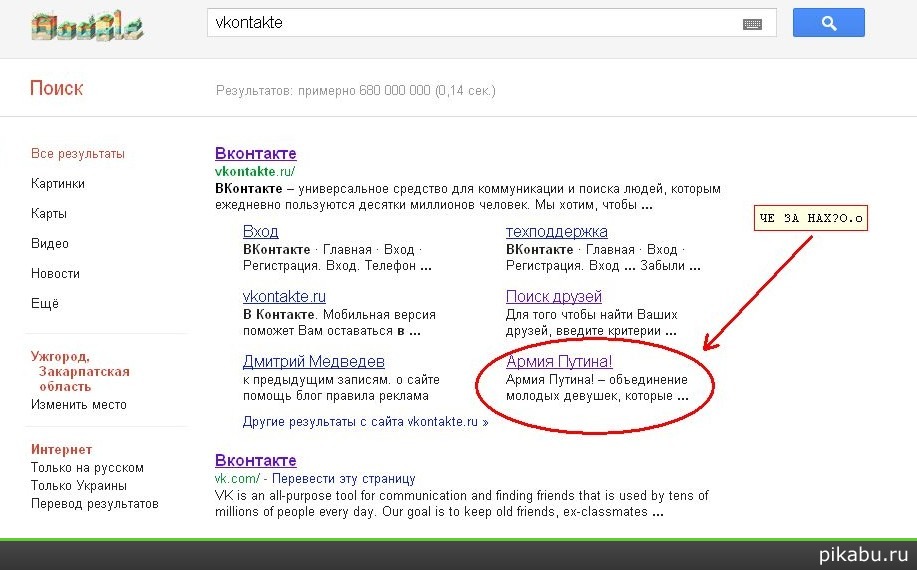917x570 pixels.
Task: Switch to 'Картинки' results
Action: tap(58, 184)
